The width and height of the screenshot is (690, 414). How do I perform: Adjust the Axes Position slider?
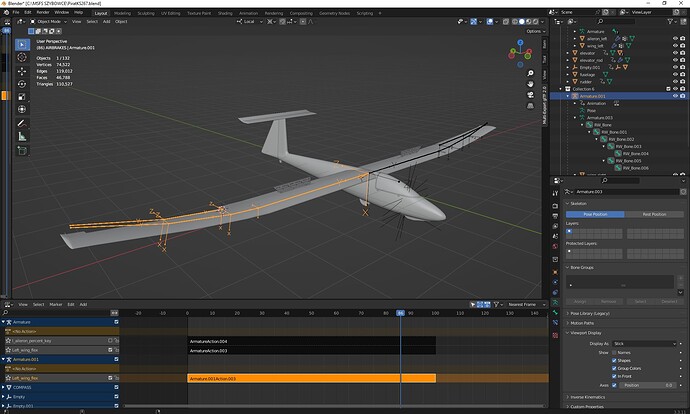click(x=648, y=385)
